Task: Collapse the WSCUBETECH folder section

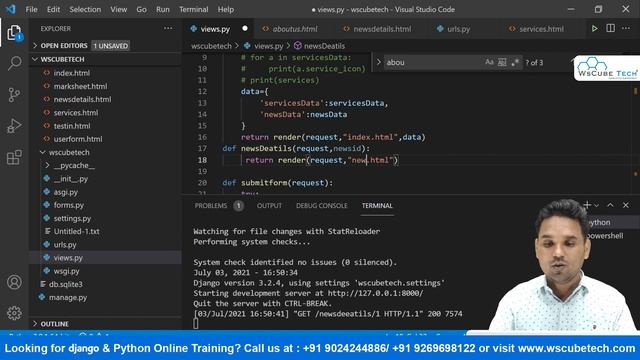Action: pos(105,59)
